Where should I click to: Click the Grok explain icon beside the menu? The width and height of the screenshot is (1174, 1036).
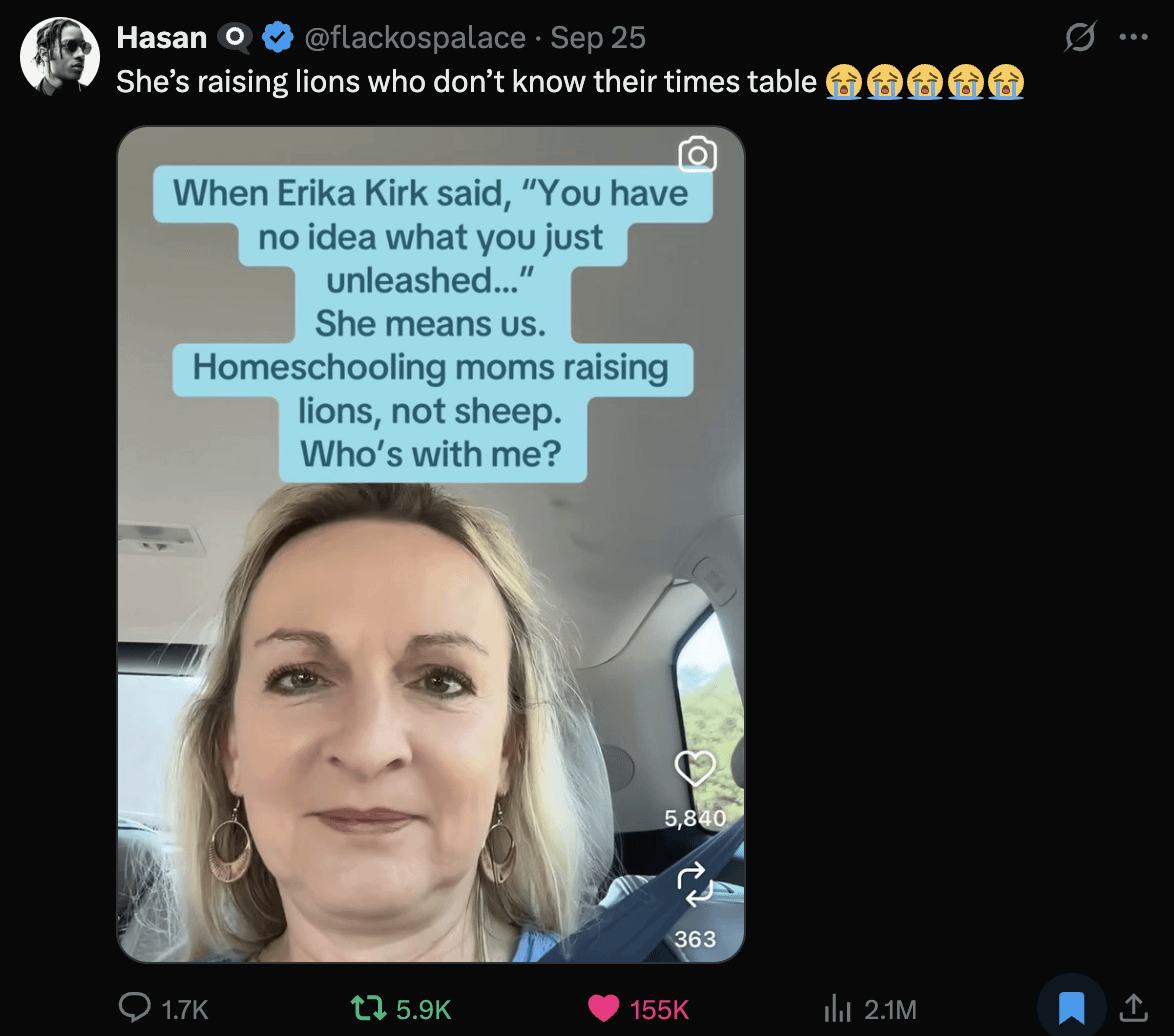(1080, 38)
